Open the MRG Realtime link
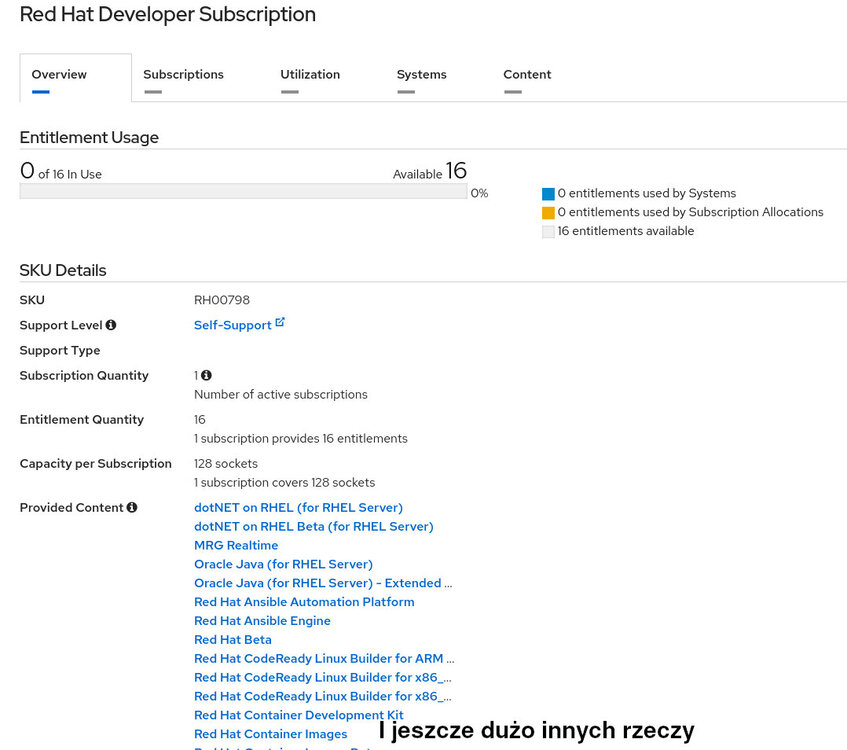 (x=236, y=545)
